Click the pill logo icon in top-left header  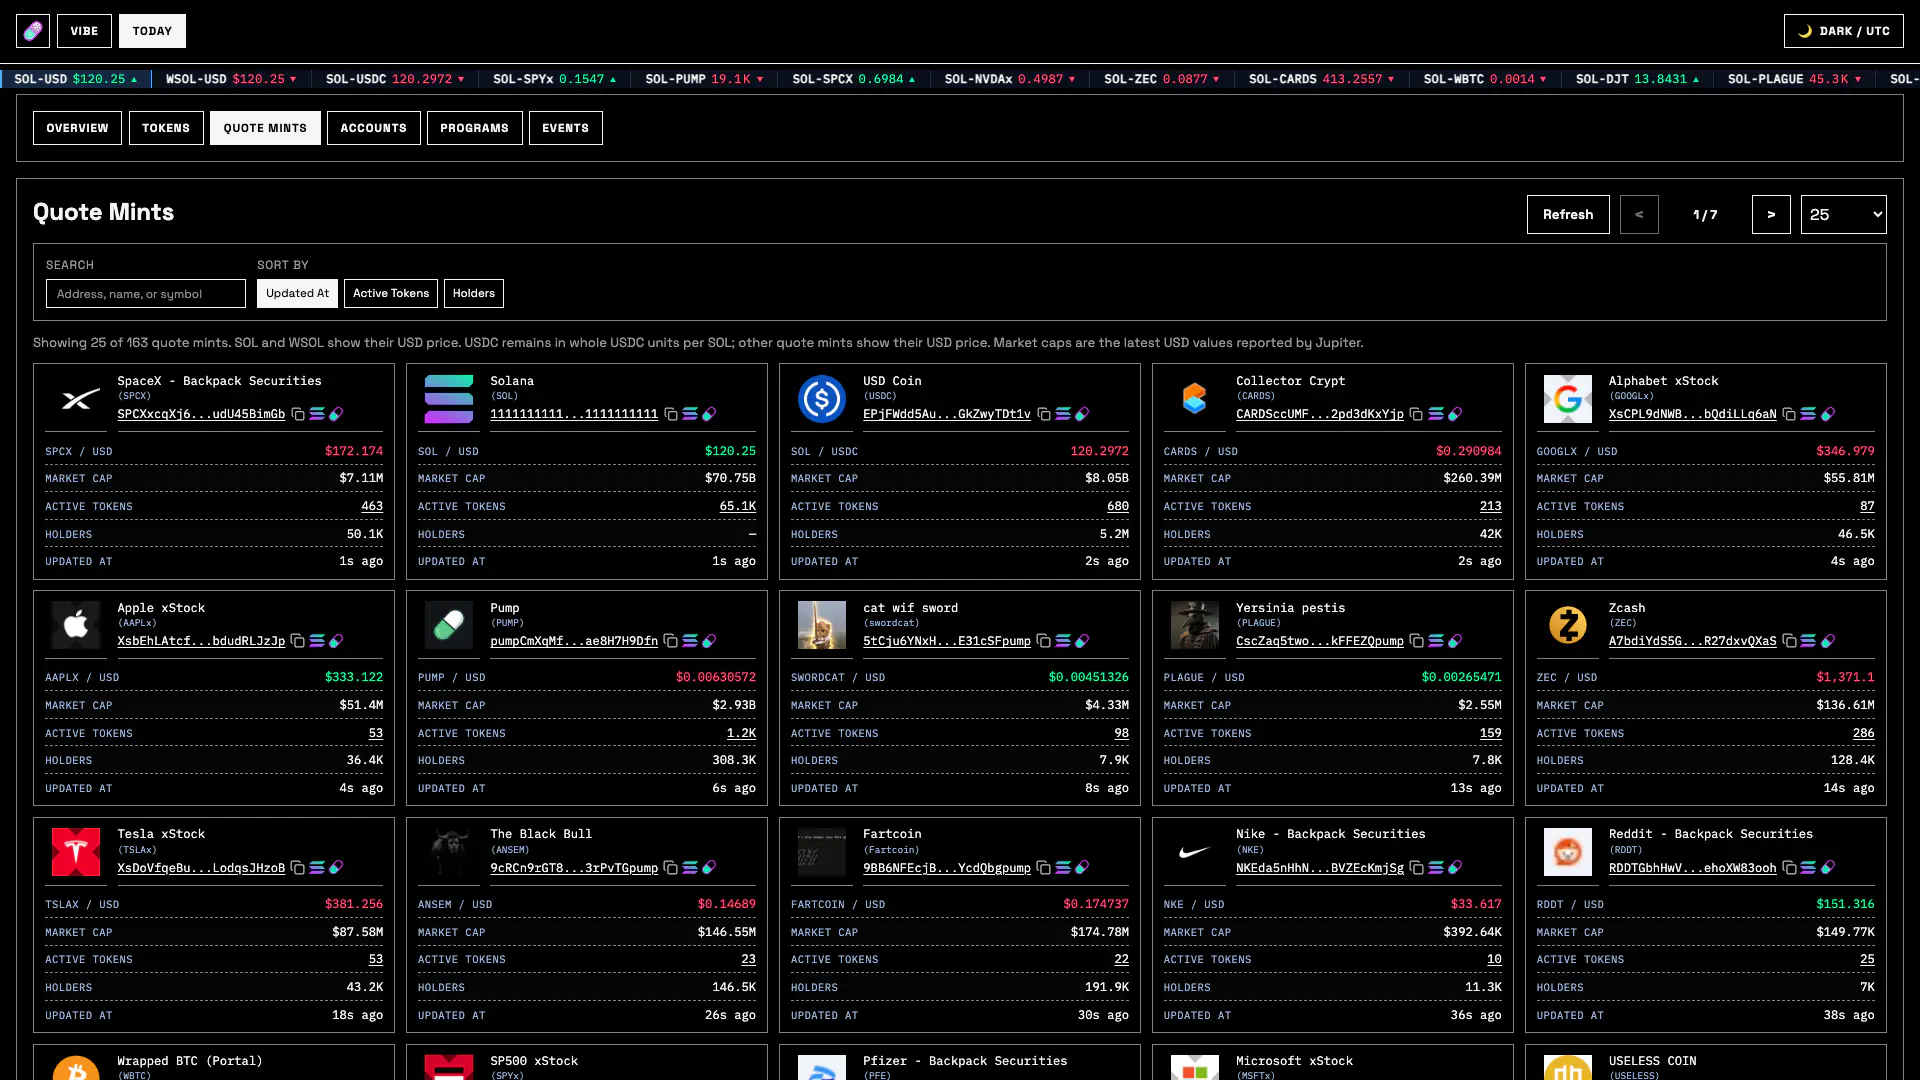(x=33, y=31)
